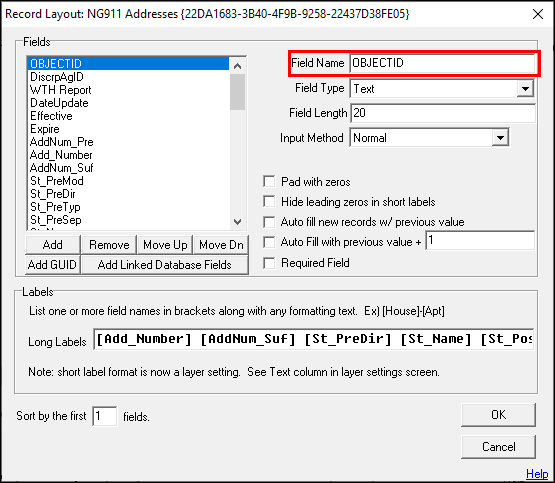Click Add Linked Database Fields button
555x483 pixels.
[165, 265]
